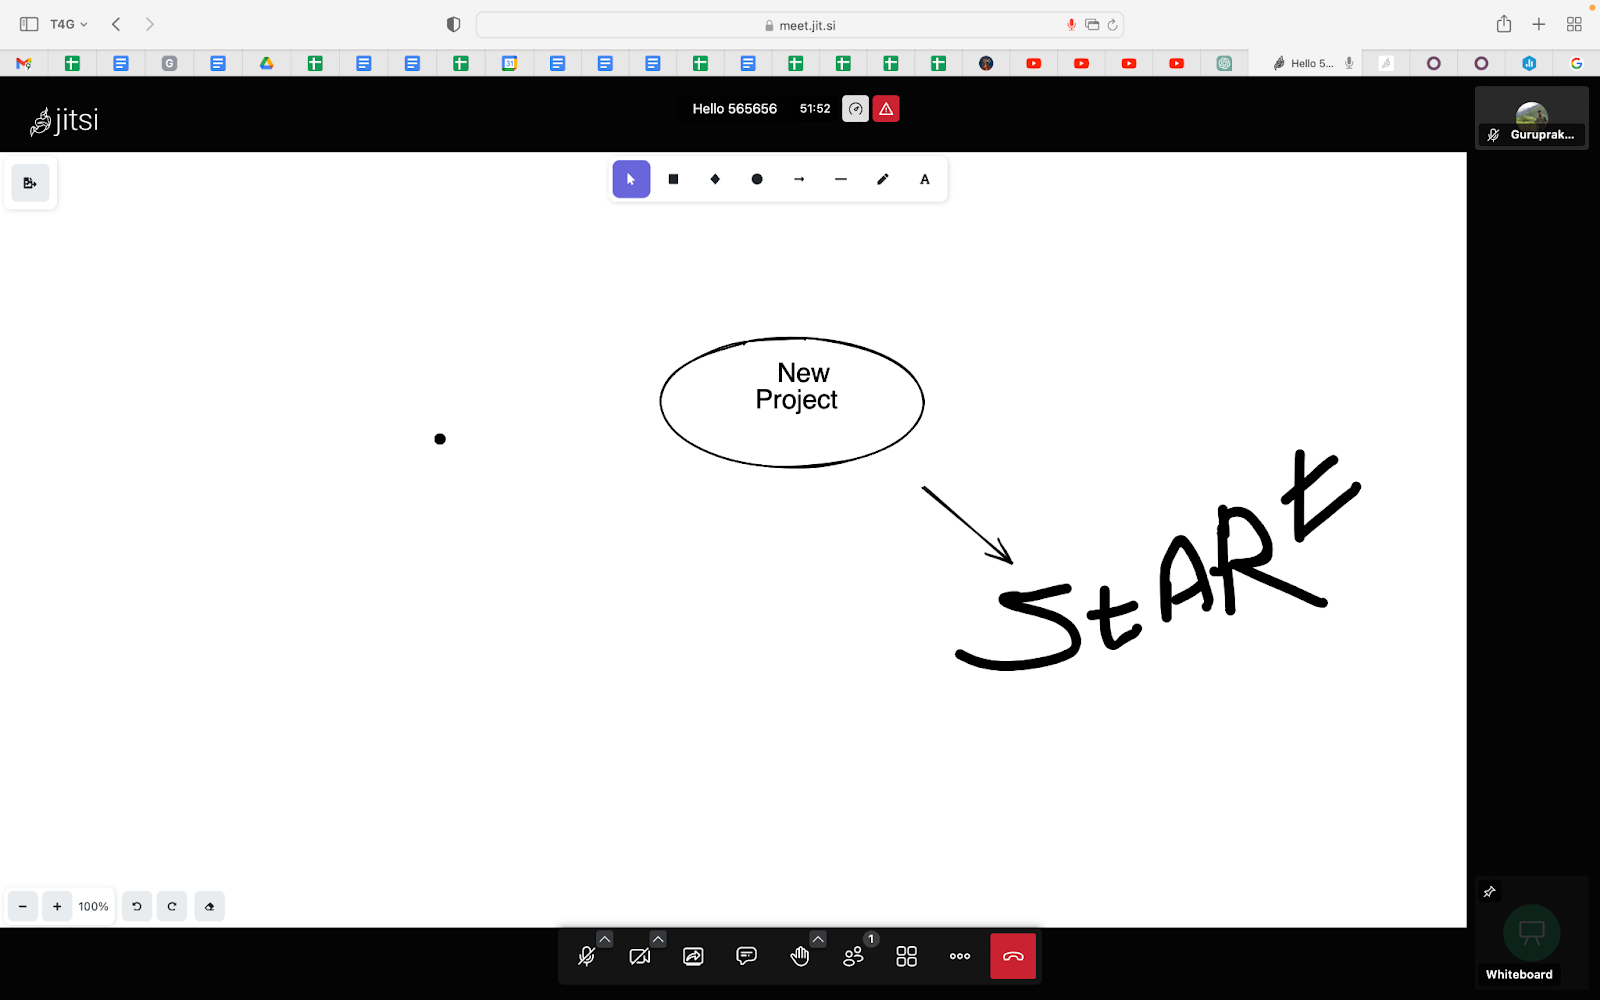This screenshot has height=1000, width=1600.
Task: Unmute the microphone in the toolbar
Action: click(587, 956)
